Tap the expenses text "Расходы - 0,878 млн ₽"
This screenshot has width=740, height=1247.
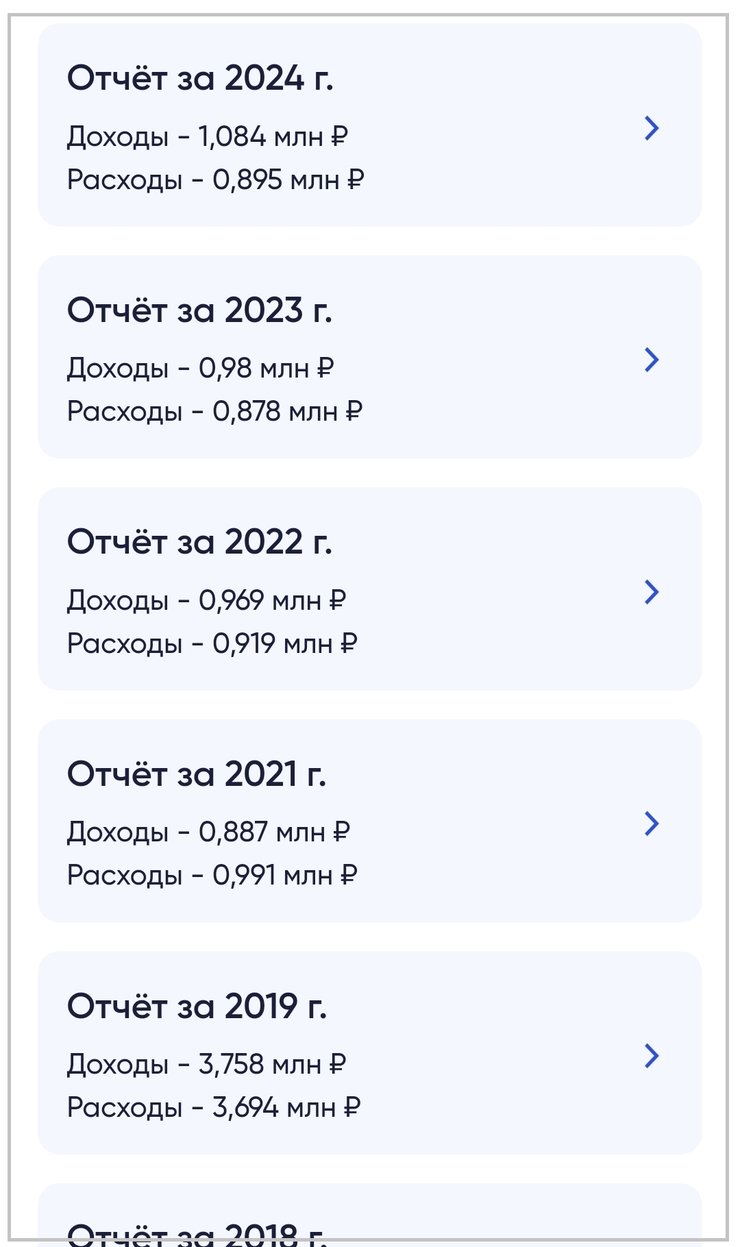tap(214, 411)
